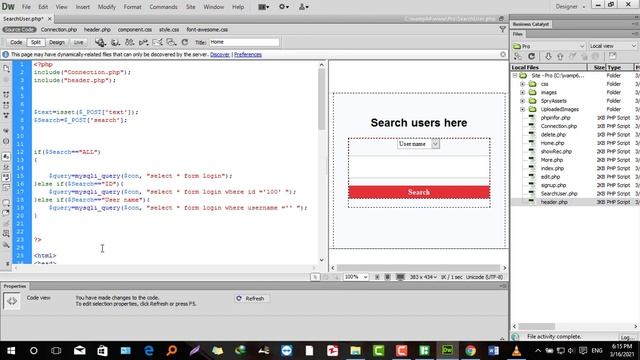
Task: Open the Layout workspace switcher icon
Action: pyautogui.click(x=264, y=7)
